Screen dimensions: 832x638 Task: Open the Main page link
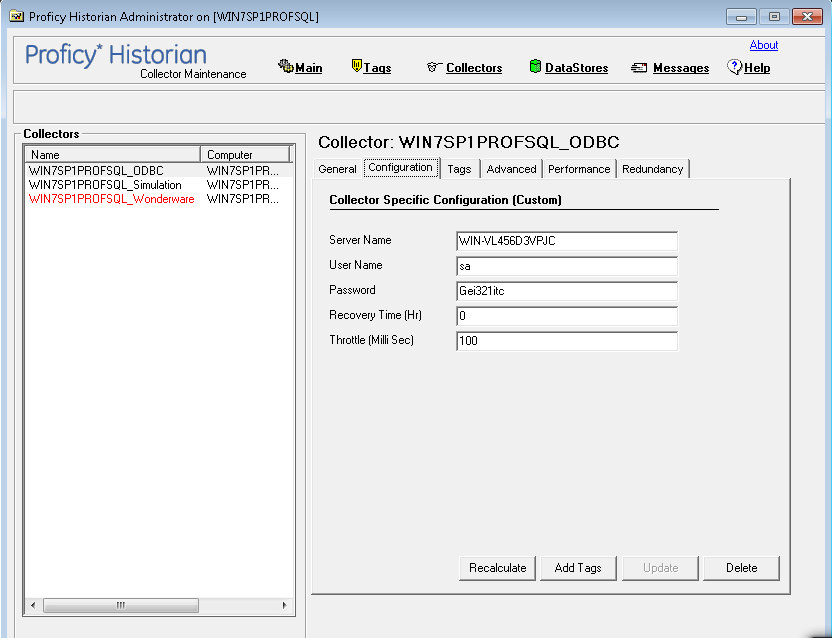308,68
